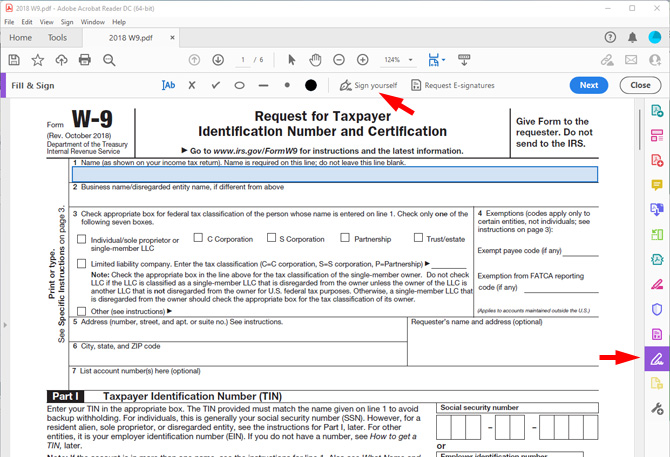Expand the left navigation pane arrow
The width and height of the screenshot is (670, 457).
click(x=5, y=325)
